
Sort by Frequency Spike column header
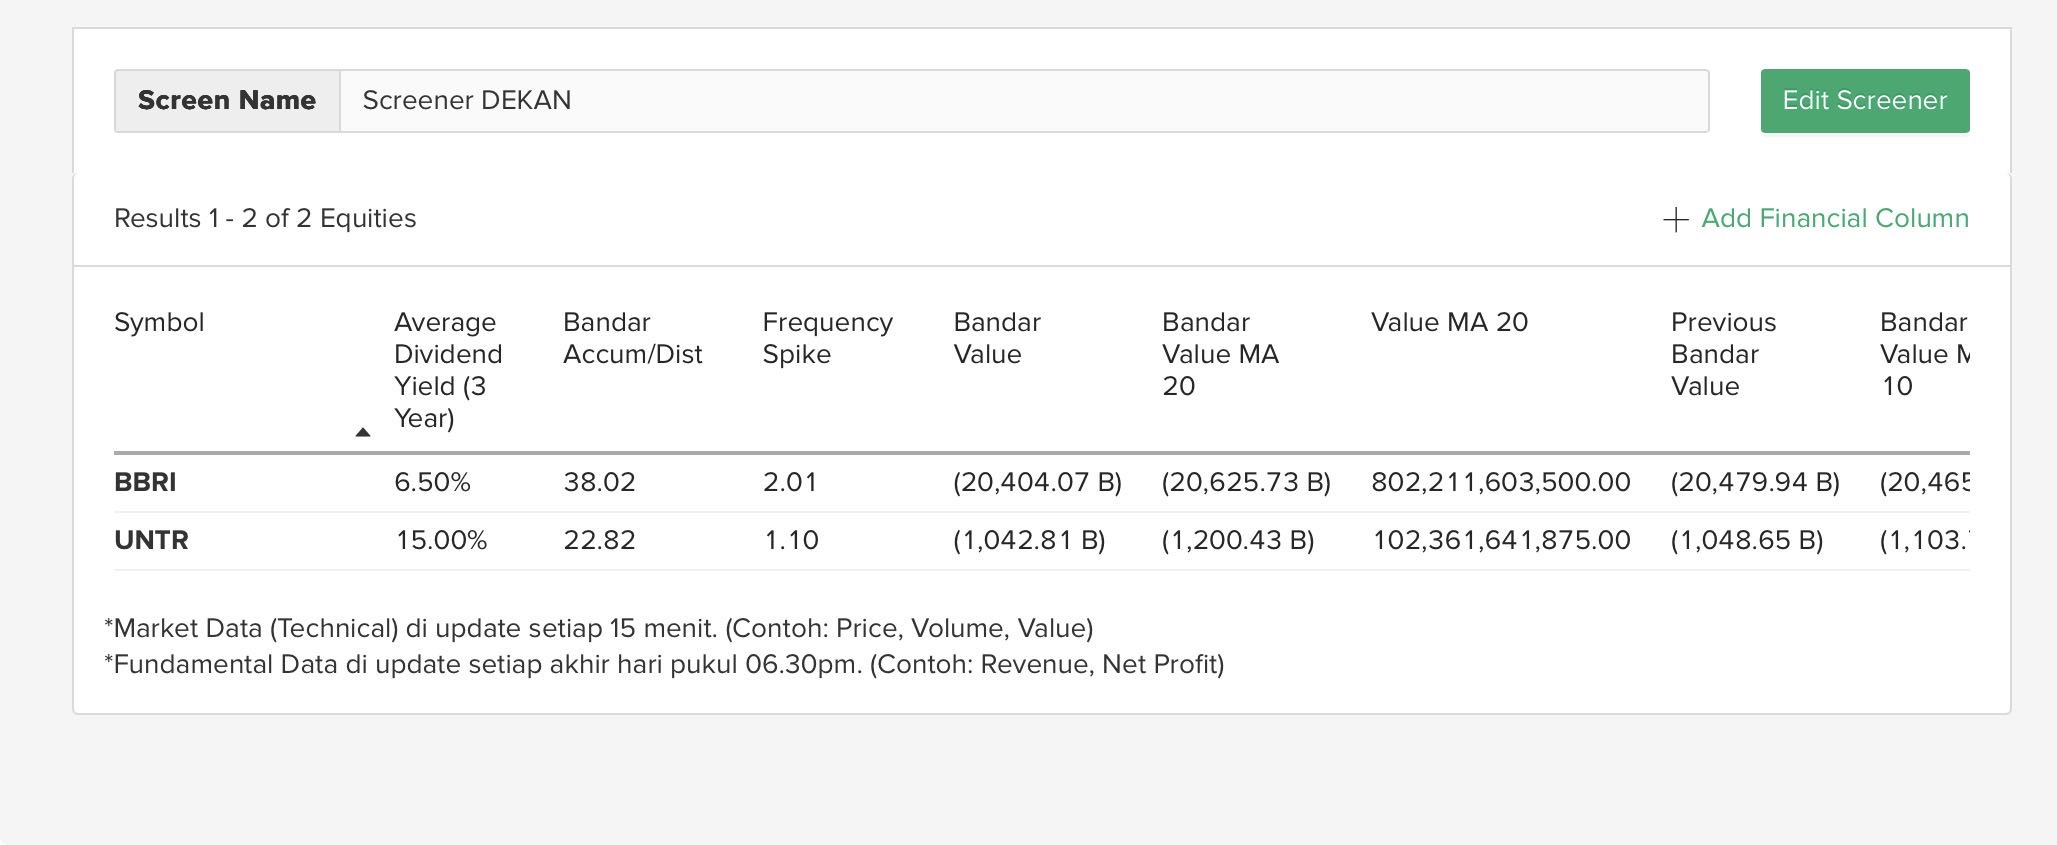pos(827,338)
